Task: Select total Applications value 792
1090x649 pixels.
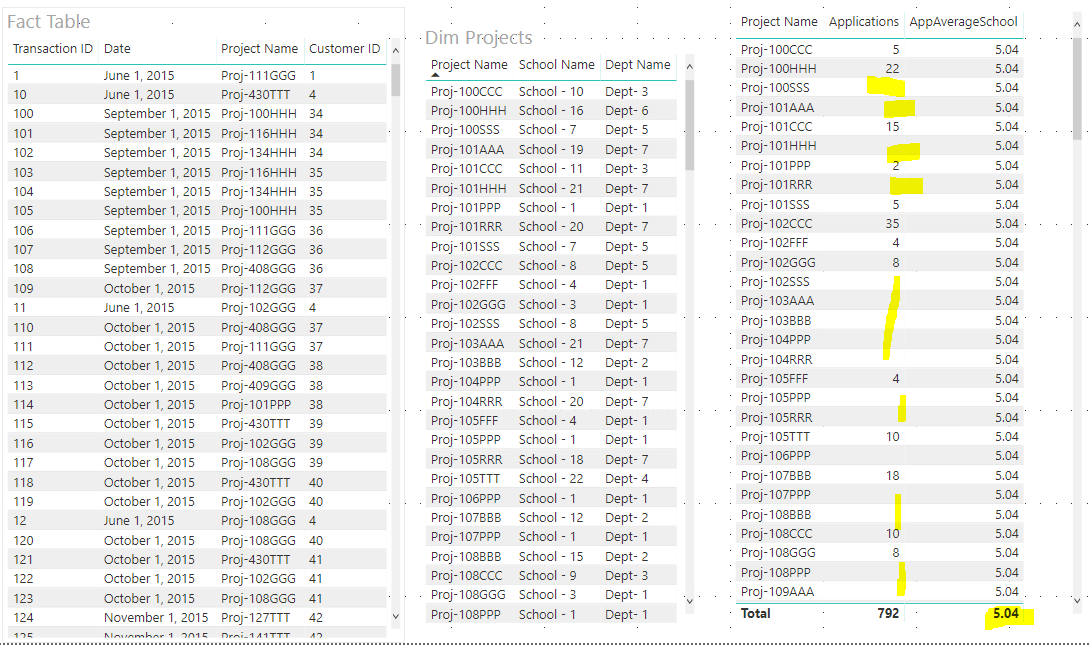Action: click(888, 614)
